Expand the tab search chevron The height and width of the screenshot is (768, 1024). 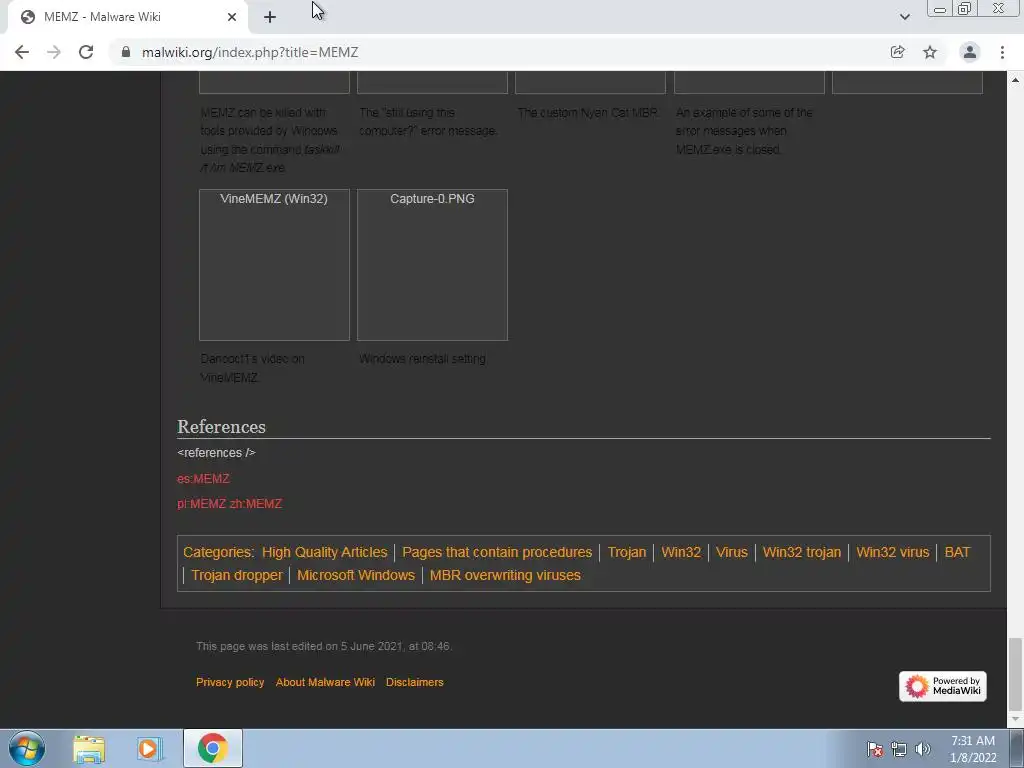click(904, 17)
